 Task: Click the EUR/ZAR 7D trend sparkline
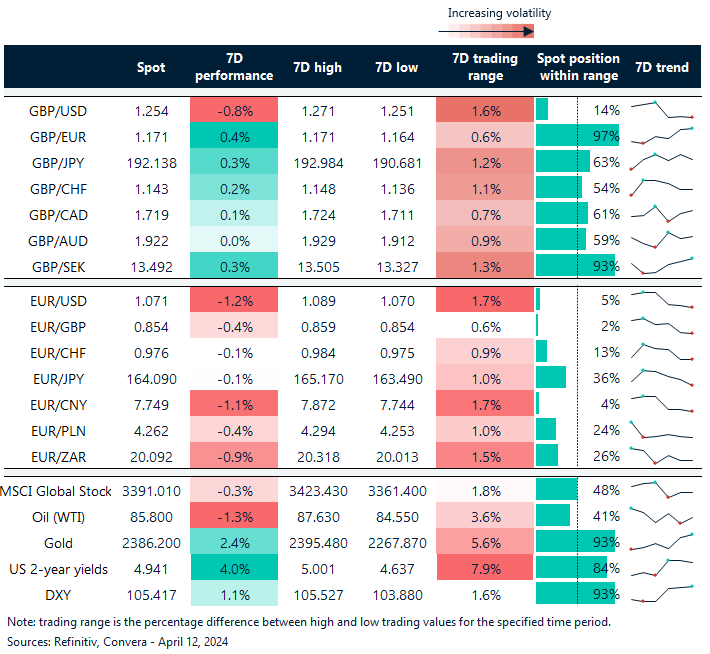pos(661,454)
